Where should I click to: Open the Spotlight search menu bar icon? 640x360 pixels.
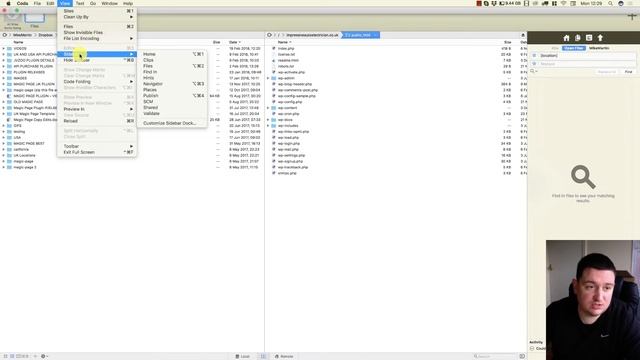tap(610, 3)
